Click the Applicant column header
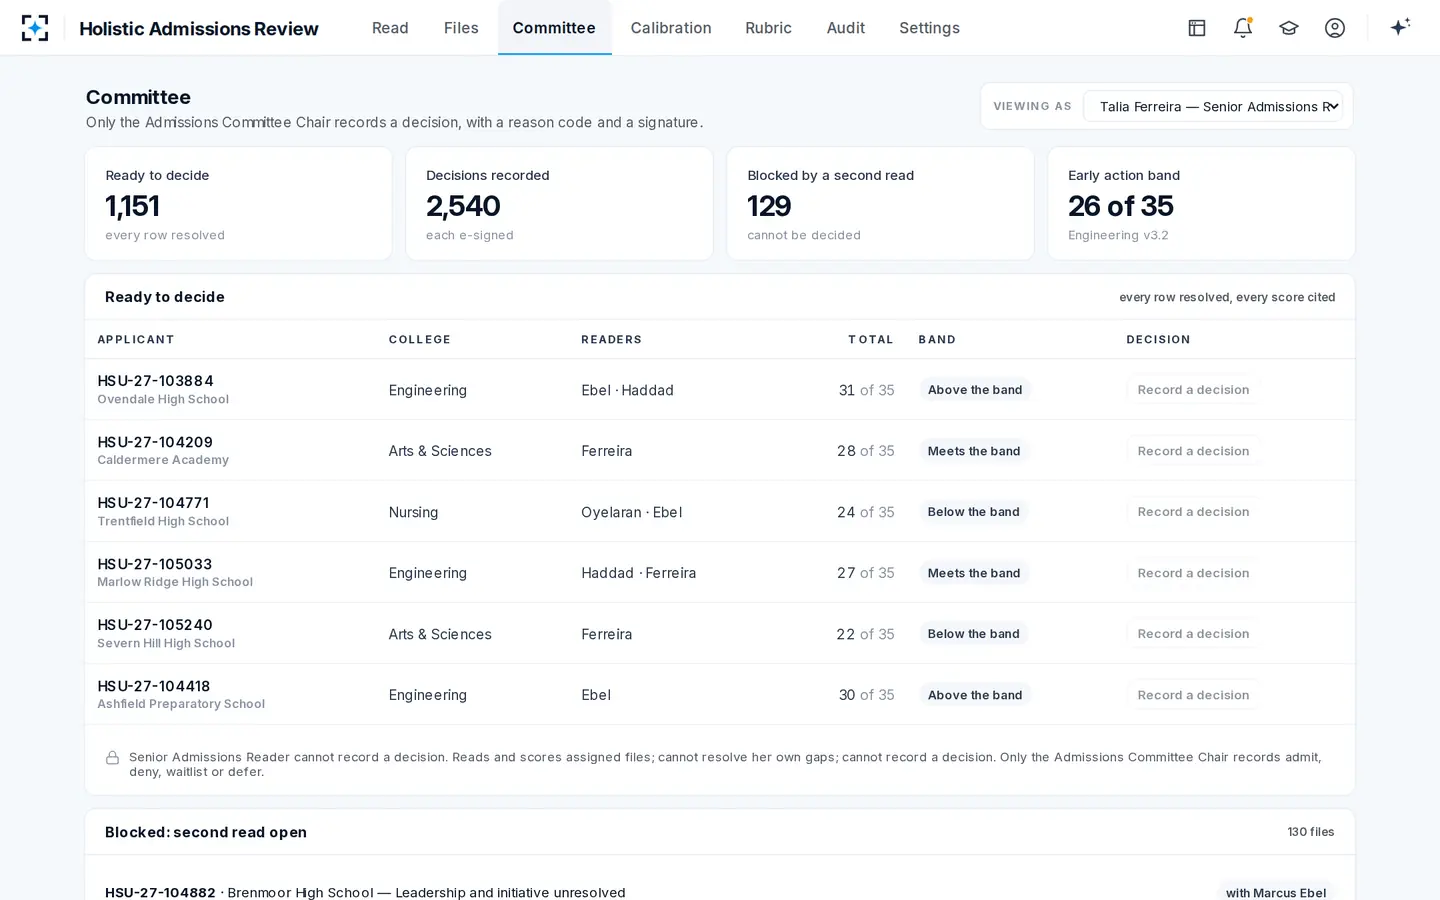1440x900 pixels. pos(136,340)
